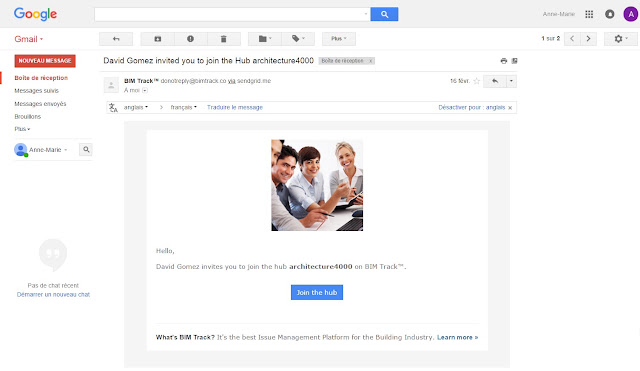Click the blue search magnifier button
640x371 pixels.
[x=384, y=14]
